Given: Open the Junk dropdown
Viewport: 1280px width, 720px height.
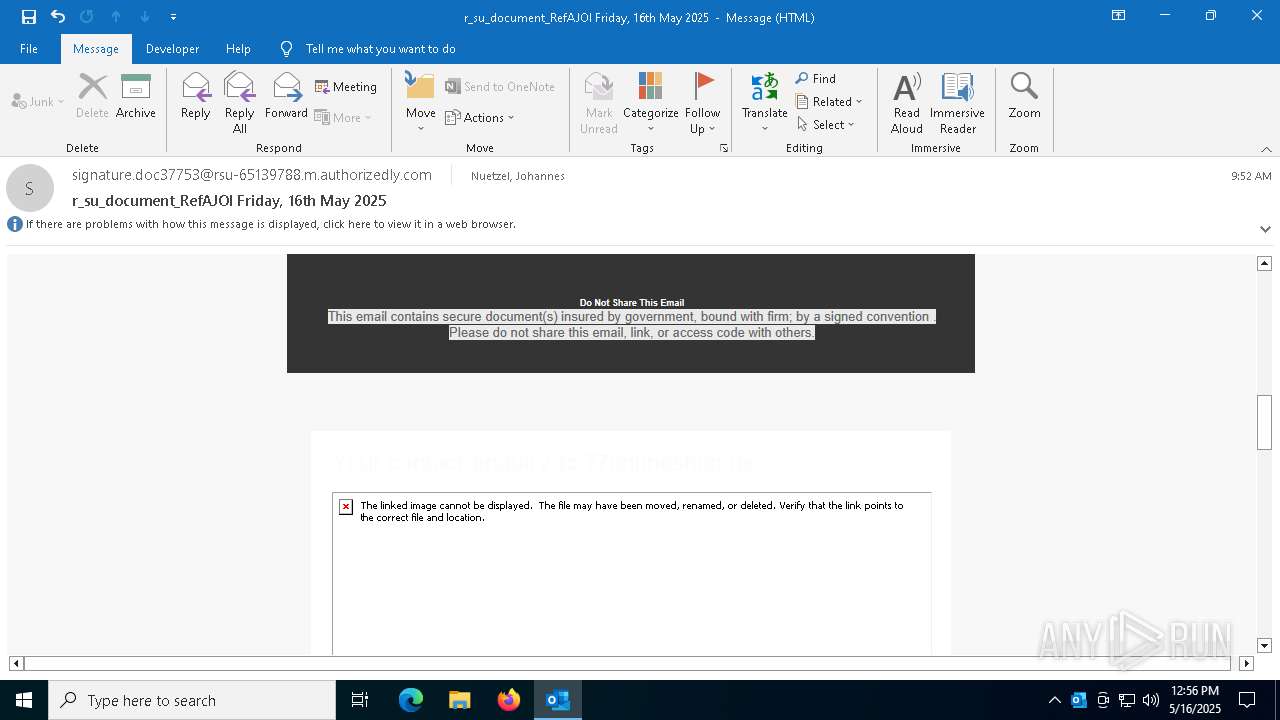Looking at the screenshot, I should coord(38,101).
